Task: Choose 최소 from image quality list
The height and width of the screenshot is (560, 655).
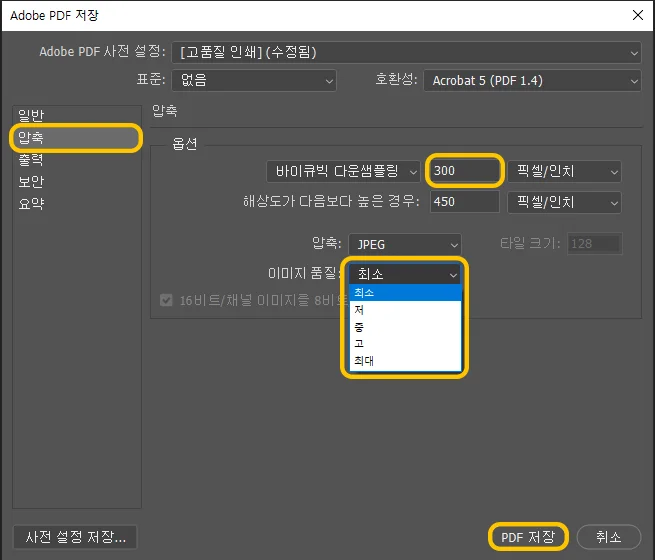Action: coord(405,293)
